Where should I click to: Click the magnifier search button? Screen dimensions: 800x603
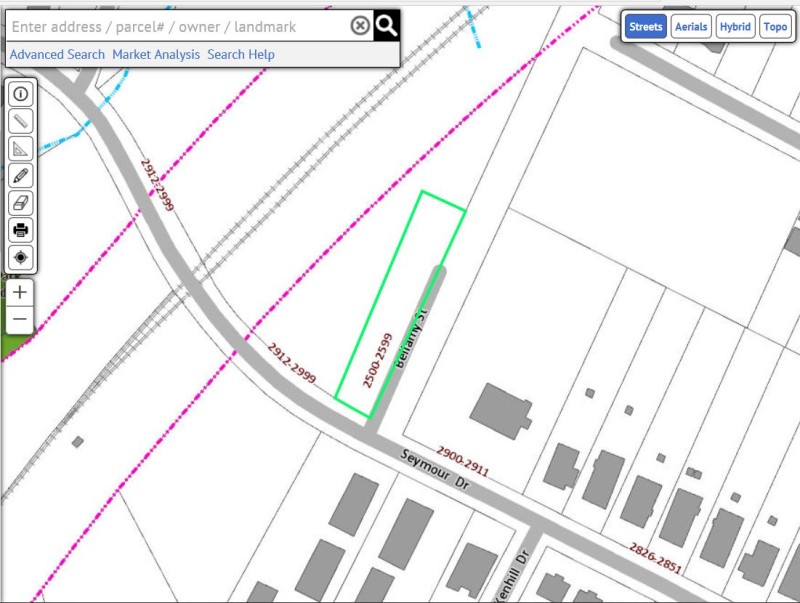coord(387,26)
